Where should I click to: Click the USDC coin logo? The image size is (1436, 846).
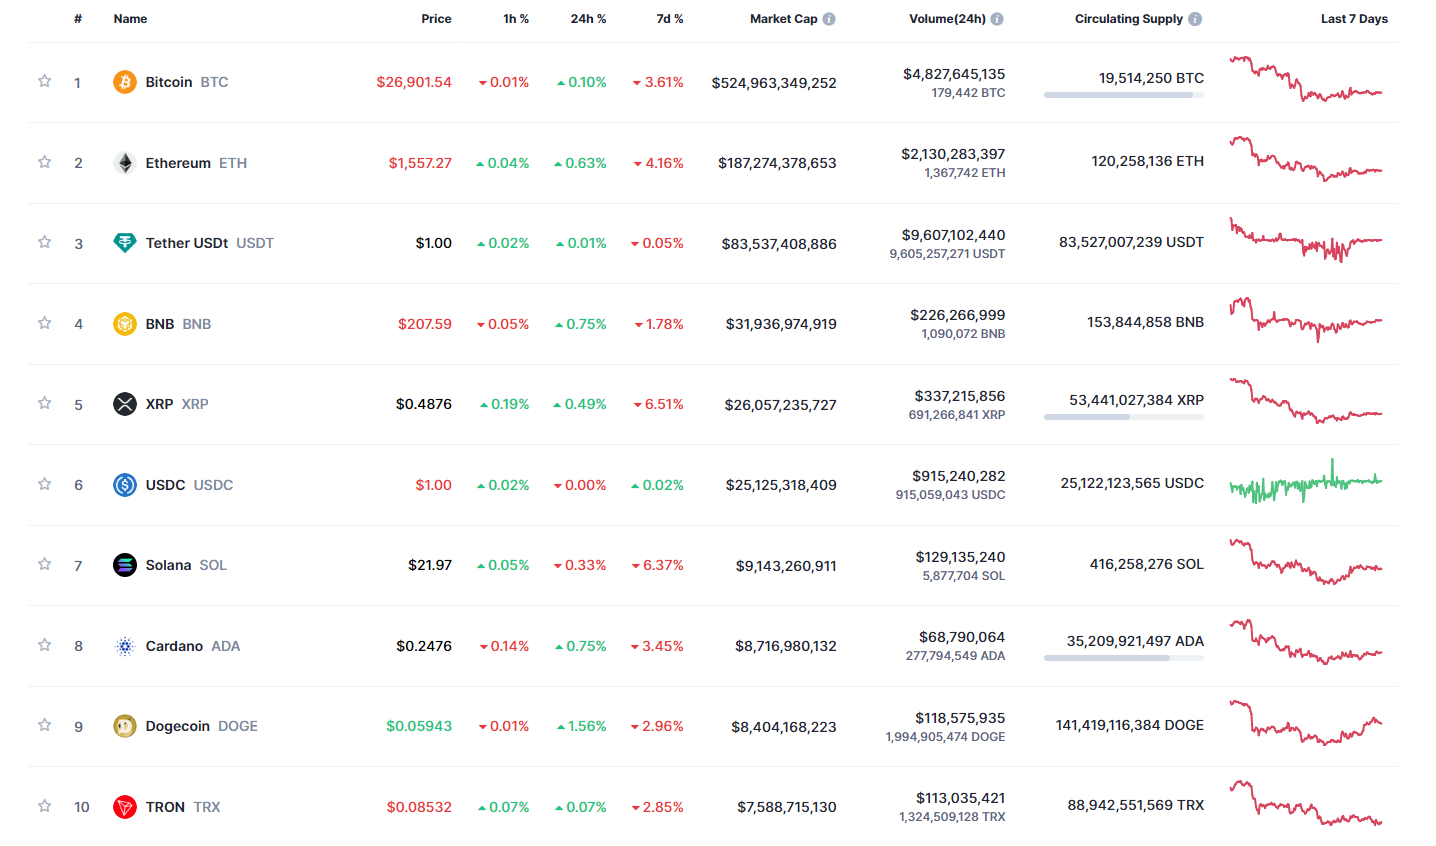(x=125, y=485)
